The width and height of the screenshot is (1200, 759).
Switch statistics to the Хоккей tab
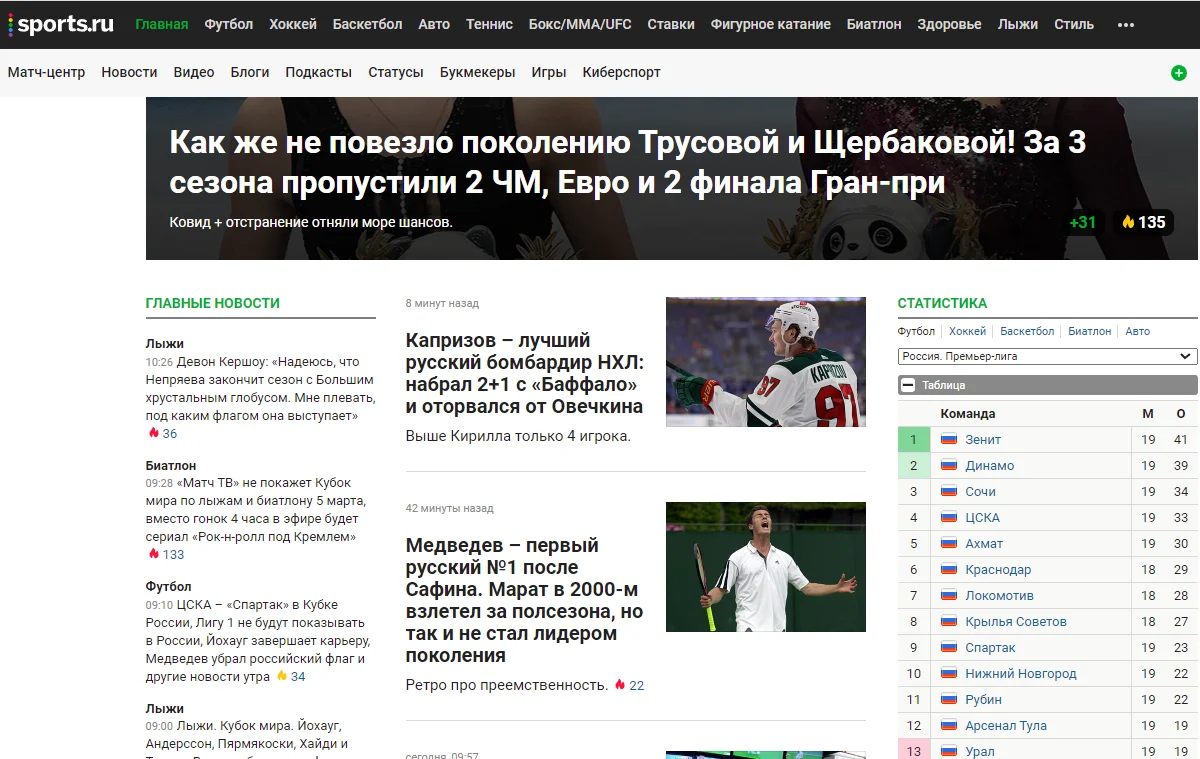(967, 331)
